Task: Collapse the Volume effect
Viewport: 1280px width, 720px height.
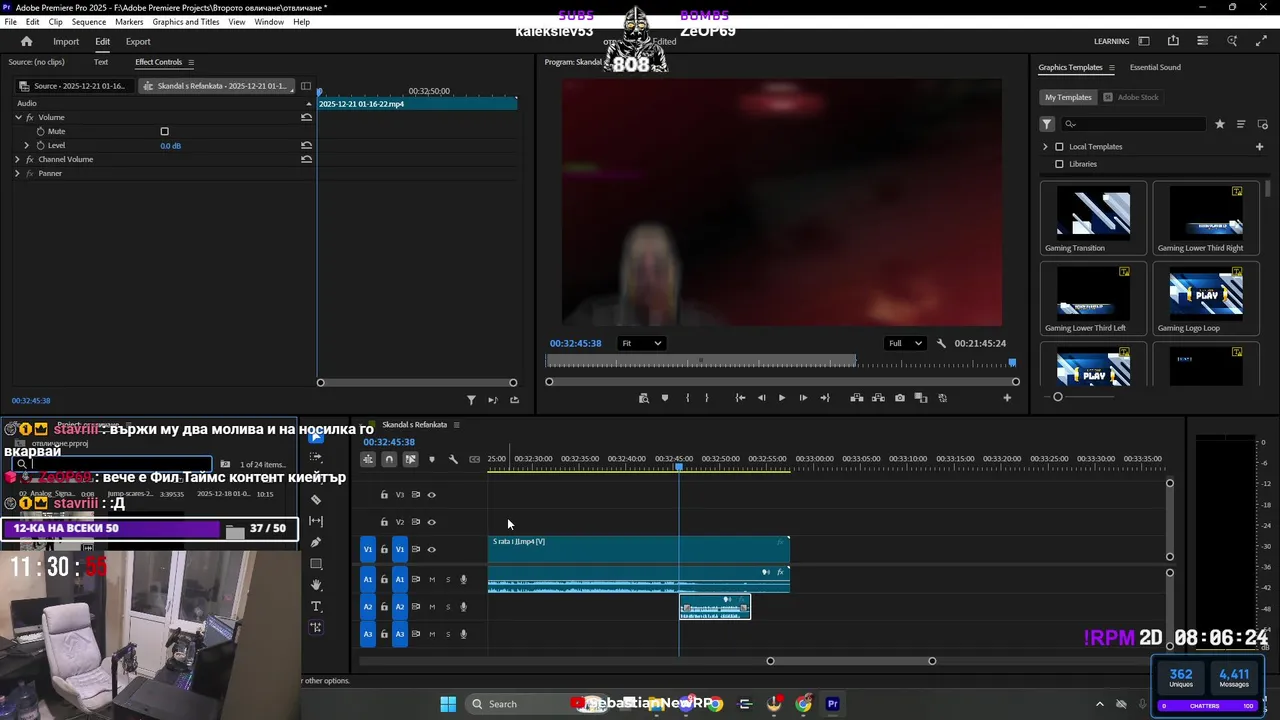Action: (18, 117)
